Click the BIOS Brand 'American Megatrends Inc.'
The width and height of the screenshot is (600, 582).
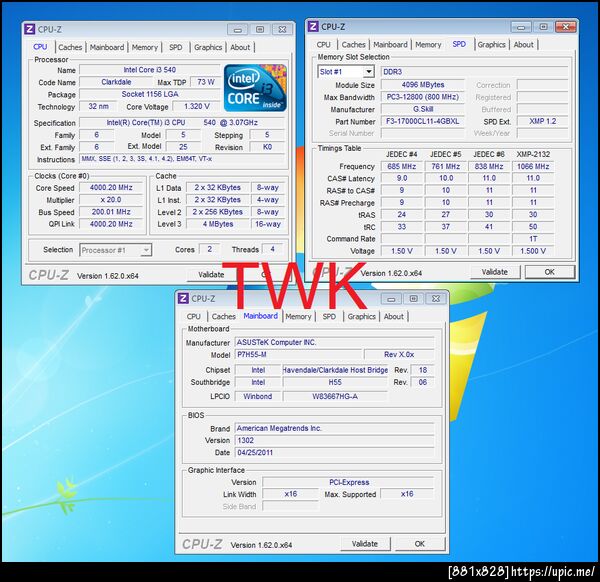(x=334, y=428)
